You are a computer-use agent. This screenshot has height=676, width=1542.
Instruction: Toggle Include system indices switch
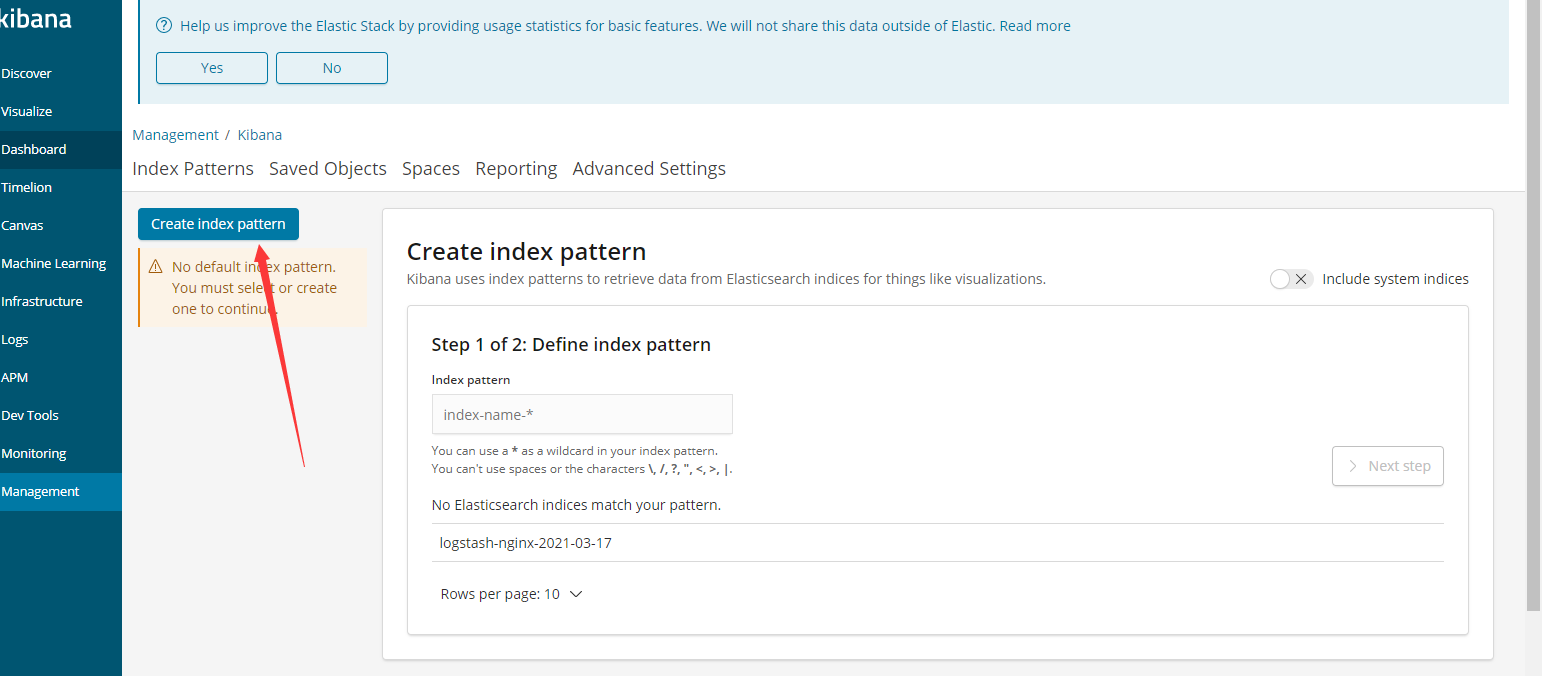[x=1291, y=279]
